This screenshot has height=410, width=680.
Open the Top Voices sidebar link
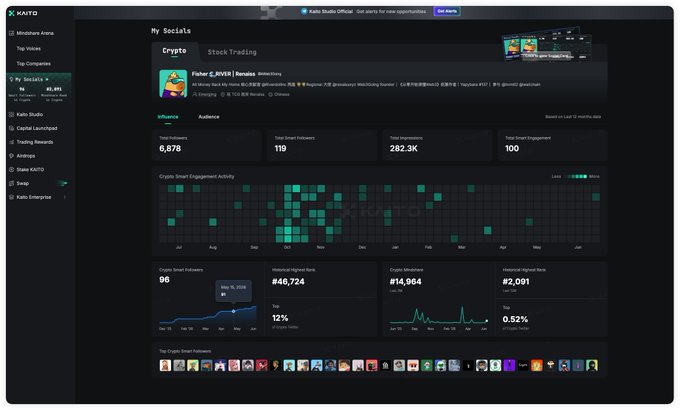point(29,49)
